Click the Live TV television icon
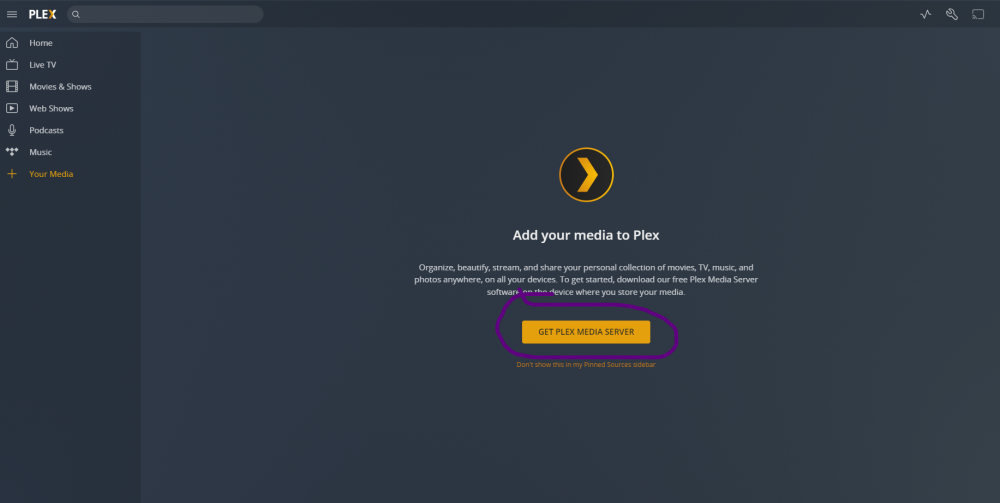 (12, 64)
